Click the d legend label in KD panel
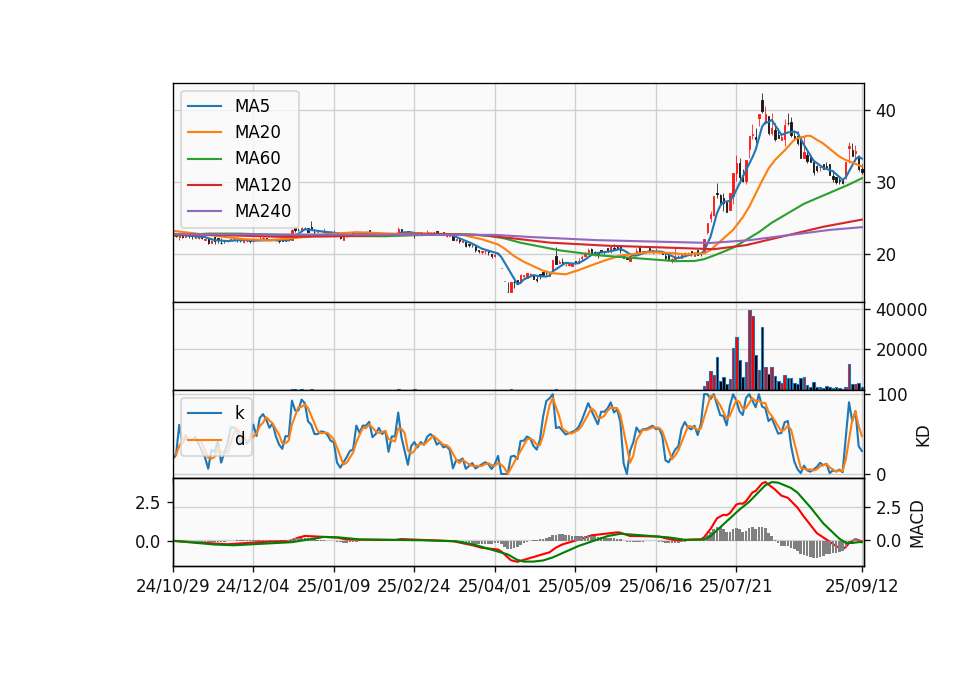Screen dimensions: 960x690 click(x=240, y=439)
